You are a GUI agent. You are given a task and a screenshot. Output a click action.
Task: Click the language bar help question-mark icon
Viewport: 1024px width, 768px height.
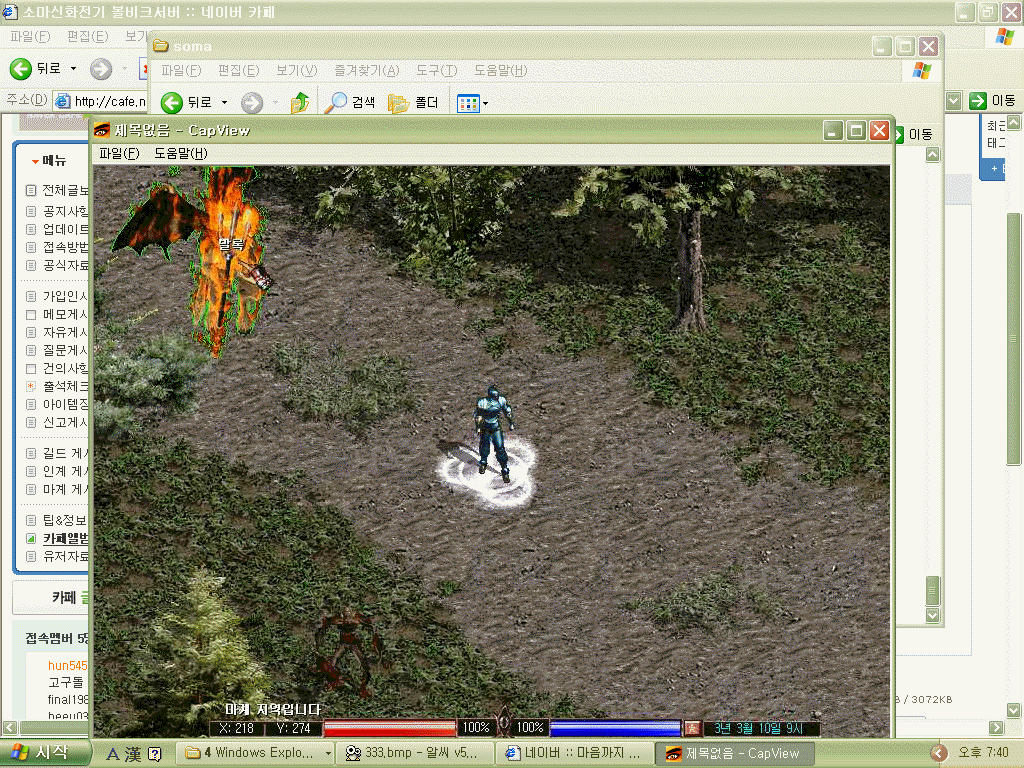tap(155, 754)
